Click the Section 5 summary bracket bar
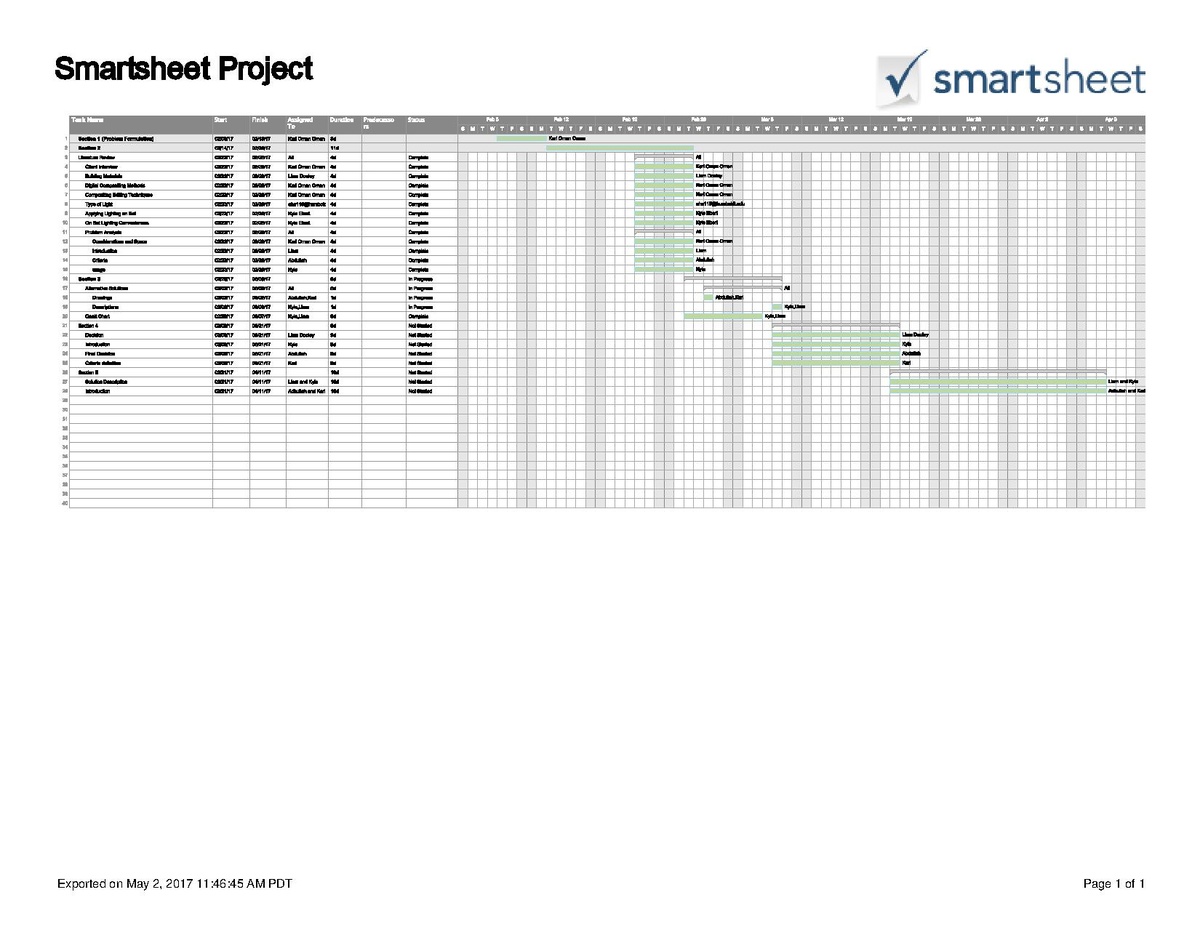Screen dimensions: 1200x927 (x=998, y=371)
